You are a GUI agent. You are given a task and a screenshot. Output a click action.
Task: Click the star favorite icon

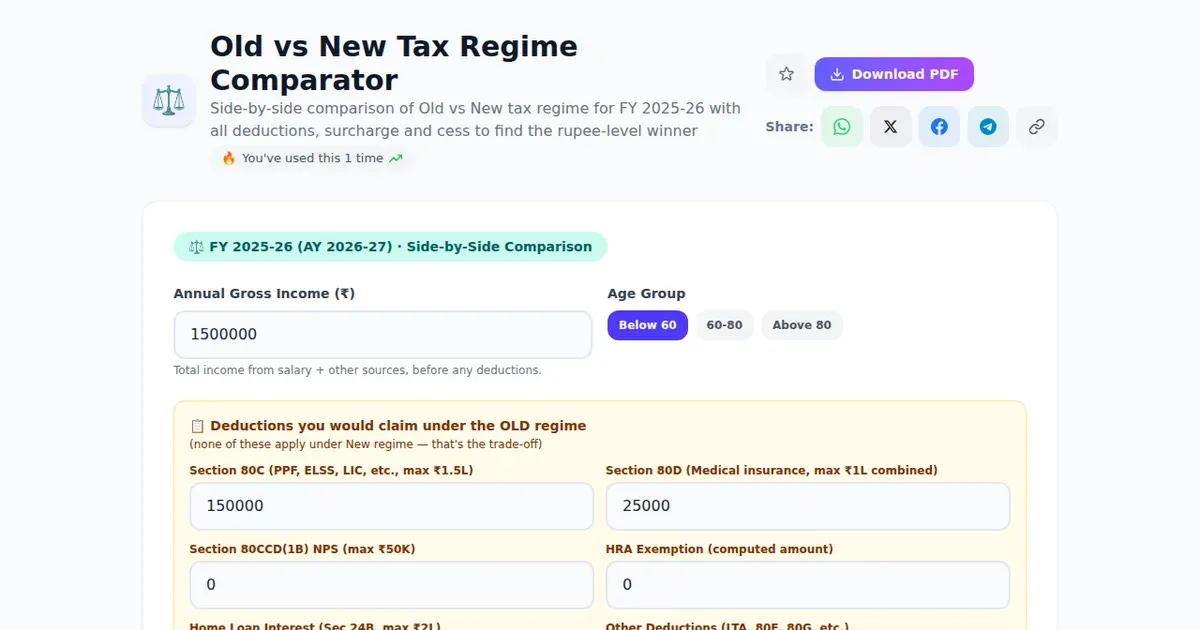tap(786, 74)
